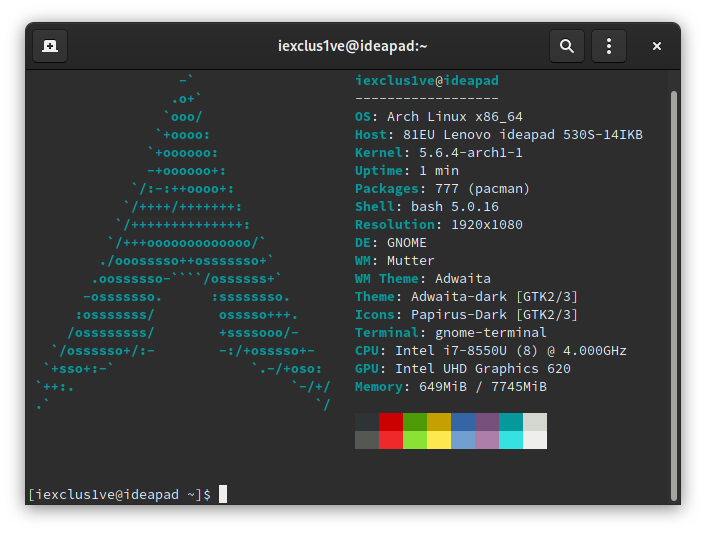Viewport: 706px width, 533px height.
Task: Click the dark purple color block
Action: (x=487, y=422)
